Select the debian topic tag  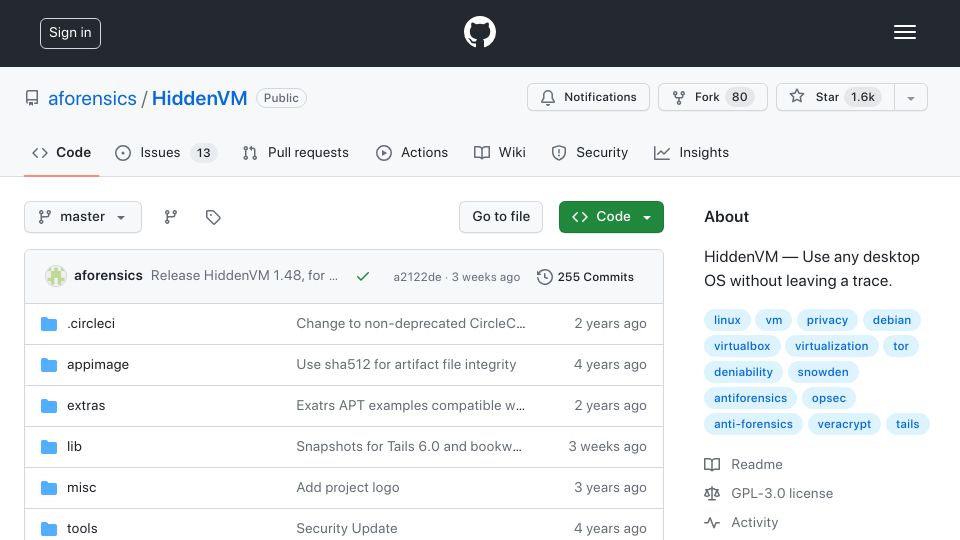[x=892, y=320]
